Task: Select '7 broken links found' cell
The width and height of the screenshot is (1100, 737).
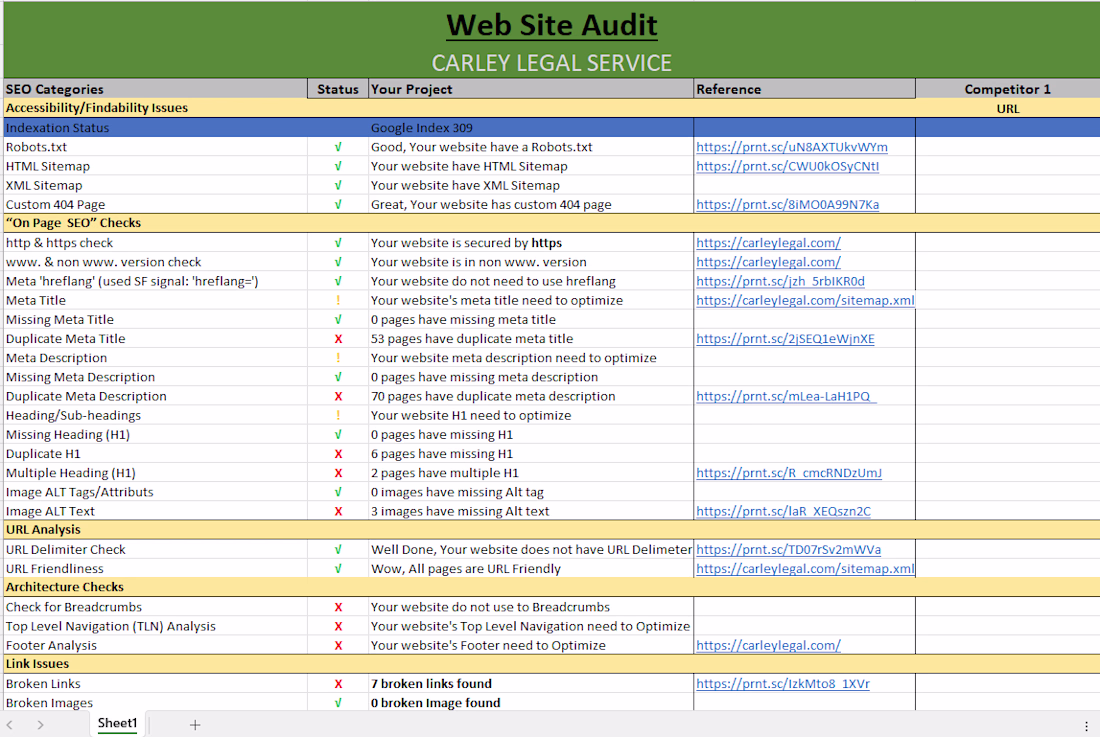Action: point(530,684)
